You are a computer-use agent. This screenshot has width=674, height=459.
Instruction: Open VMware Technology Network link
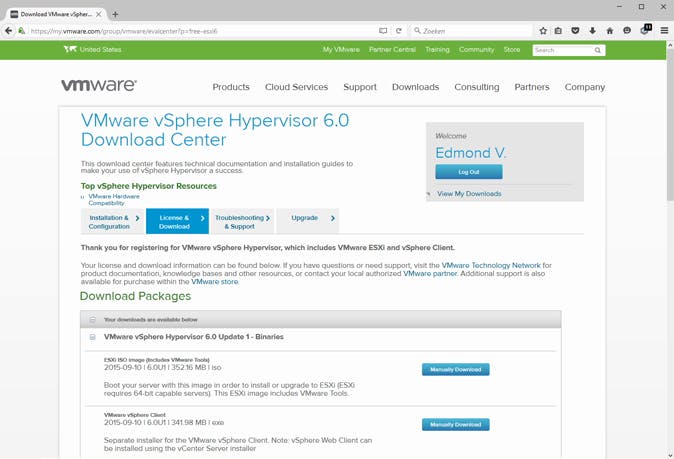[491, 266]
